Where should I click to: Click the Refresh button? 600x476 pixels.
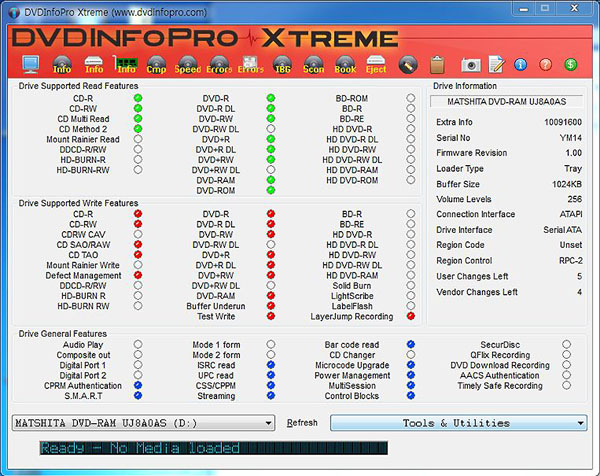coord(302,423)
